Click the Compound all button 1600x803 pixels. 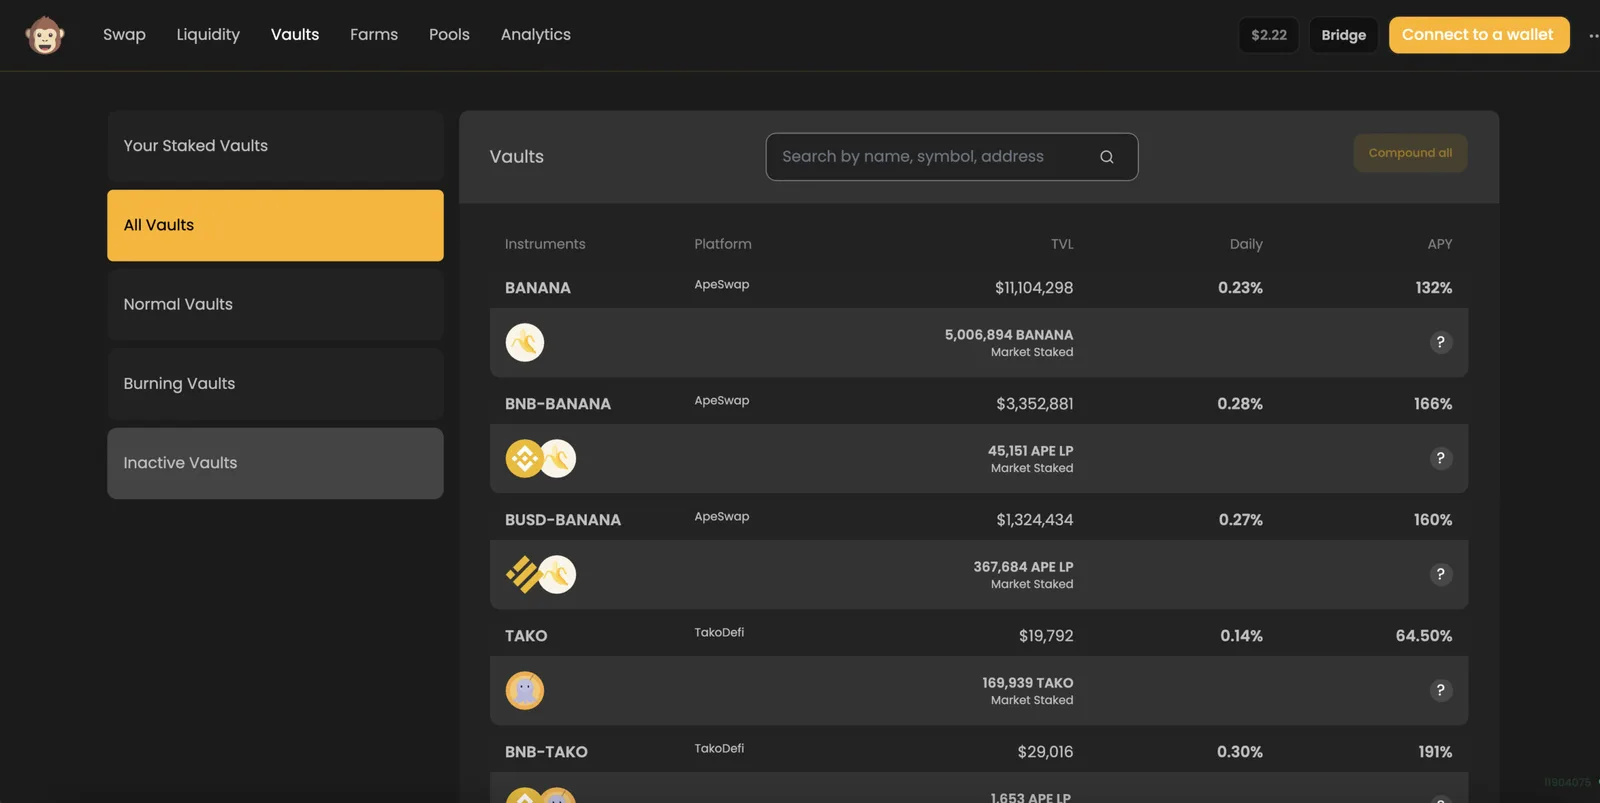1410,153
